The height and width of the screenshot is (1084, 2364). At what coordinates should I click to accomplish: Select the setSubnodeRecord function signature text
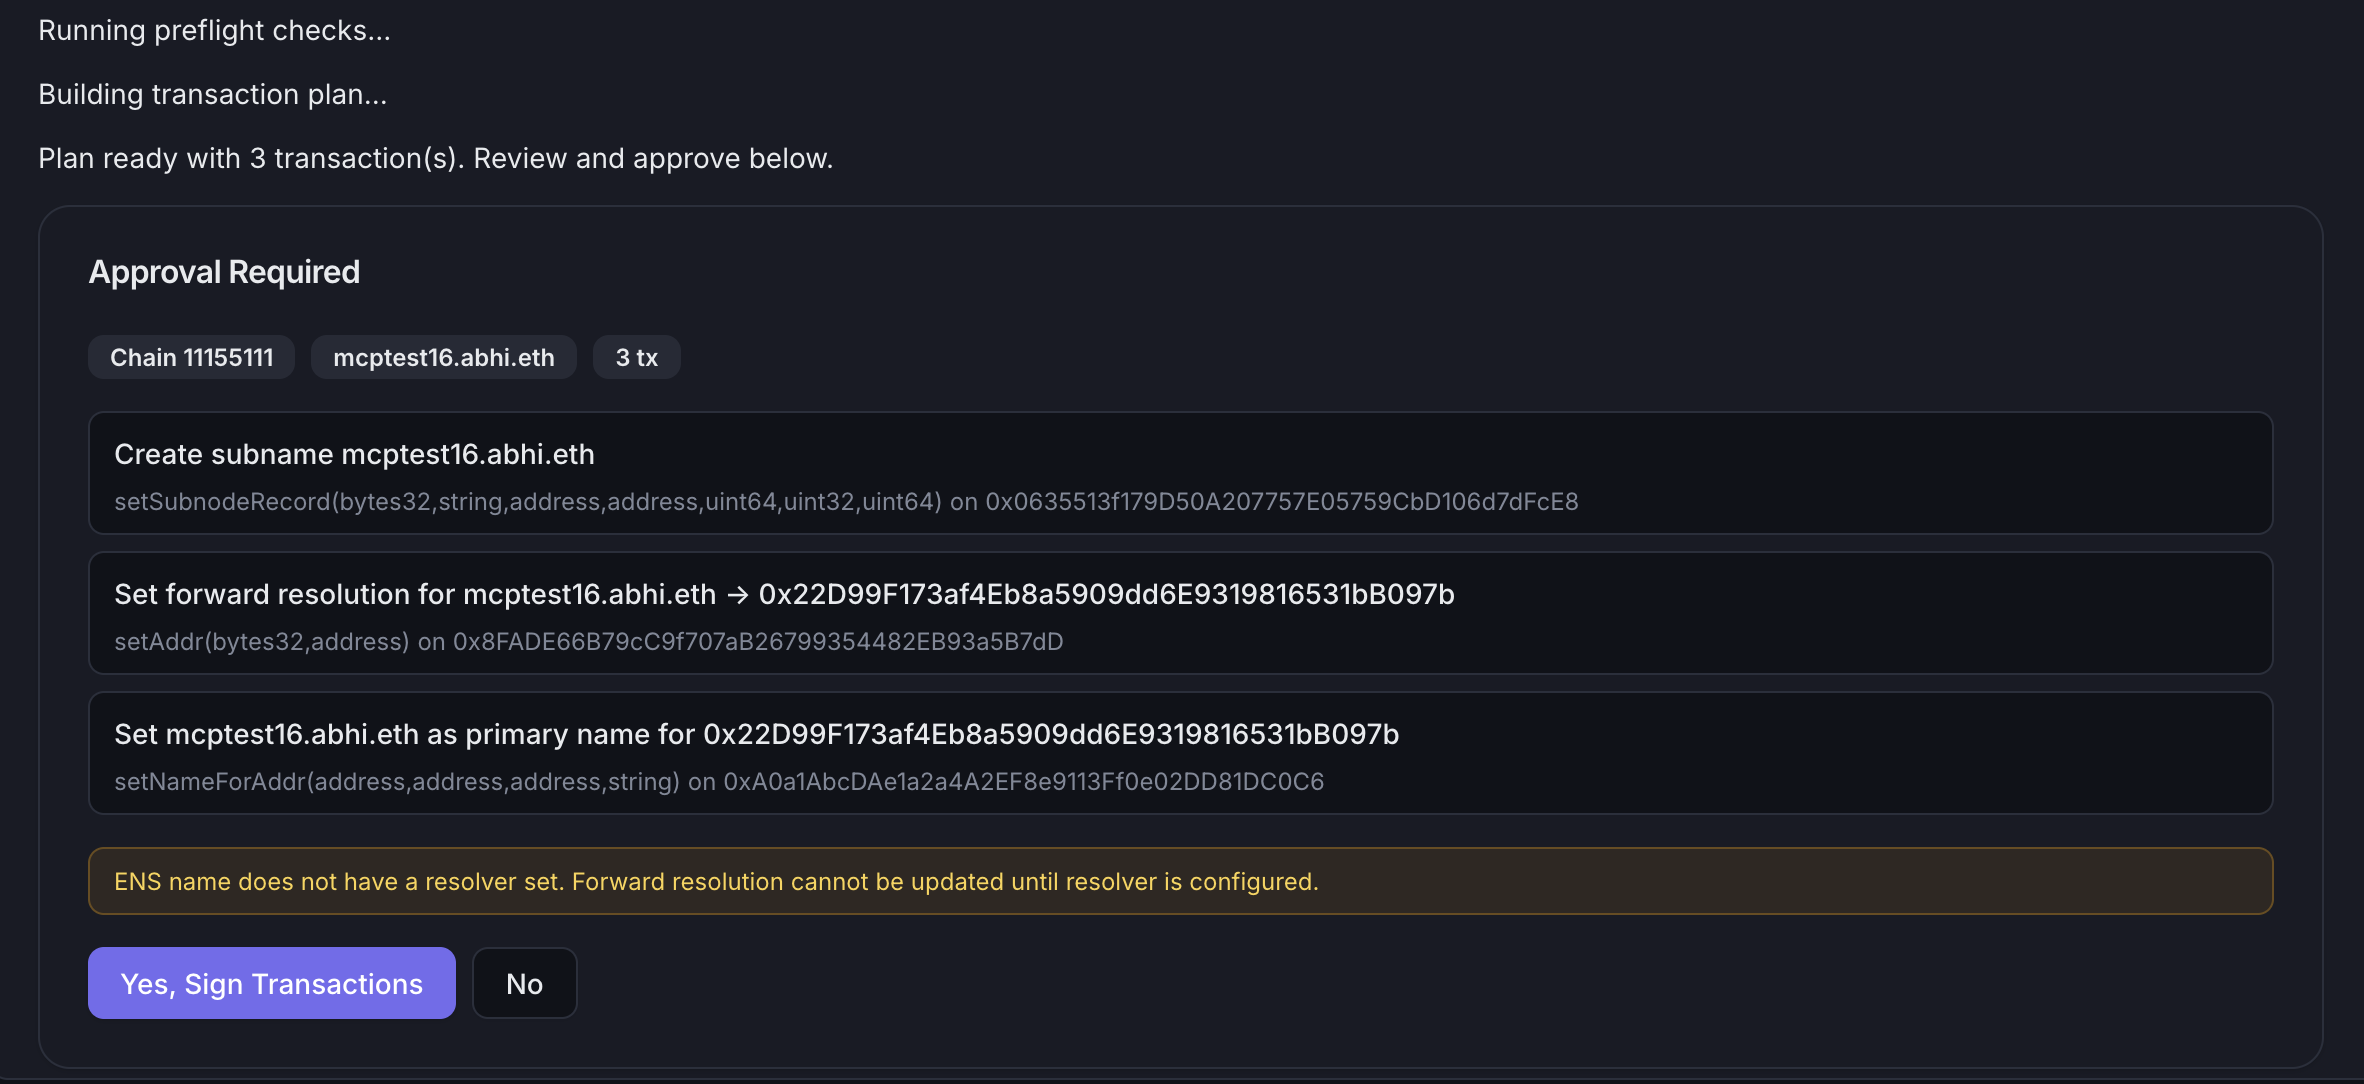527,501
